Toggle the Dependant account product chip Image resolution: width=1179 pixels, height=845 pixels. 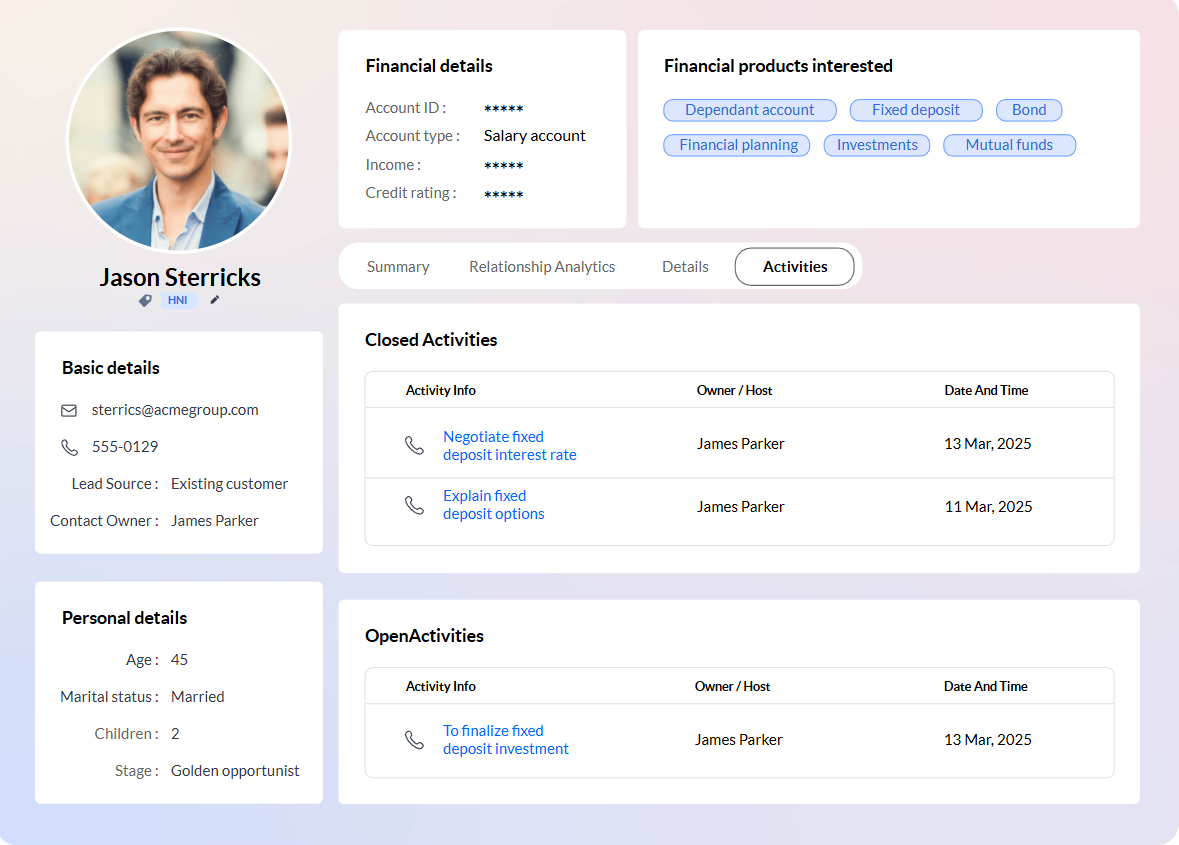point(749,110)
